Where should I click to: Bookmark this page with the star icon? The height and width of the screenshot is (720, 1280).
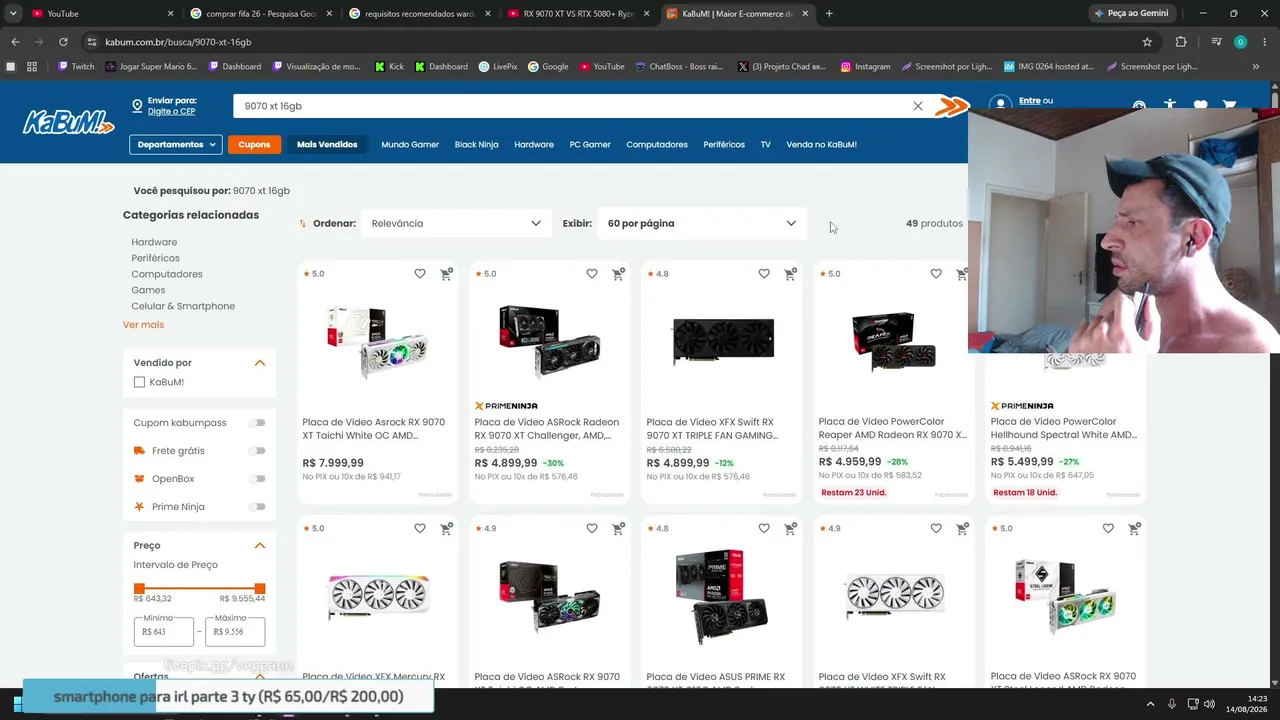1147,42
